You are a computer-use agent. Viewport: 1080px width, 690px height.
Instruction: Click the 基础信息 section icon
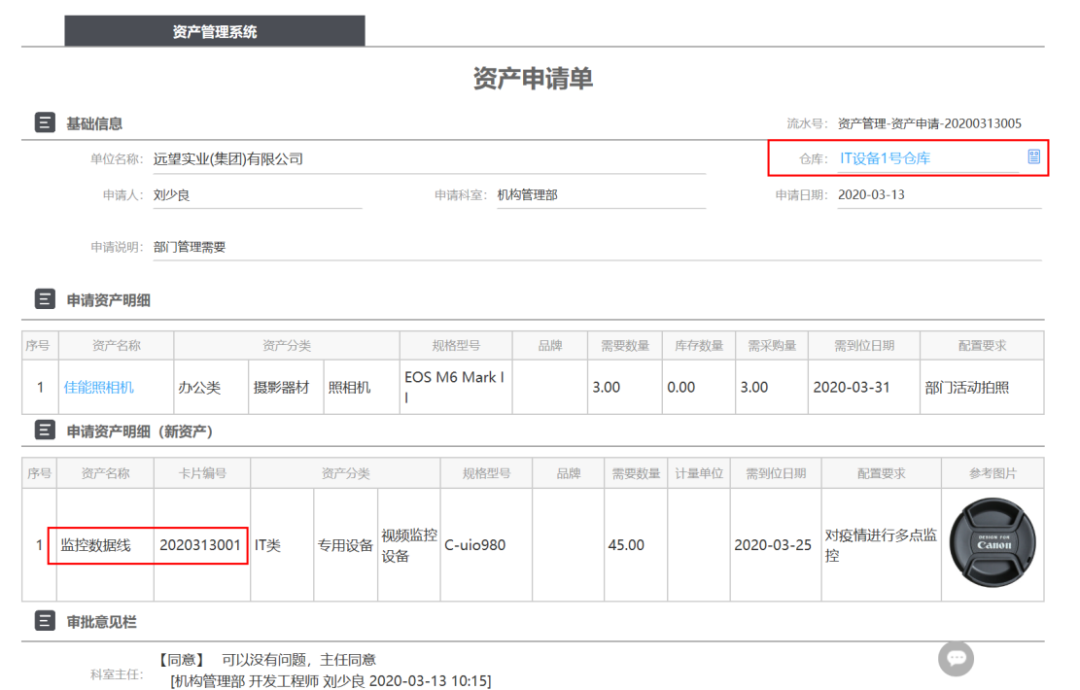(x=45, y=123)
